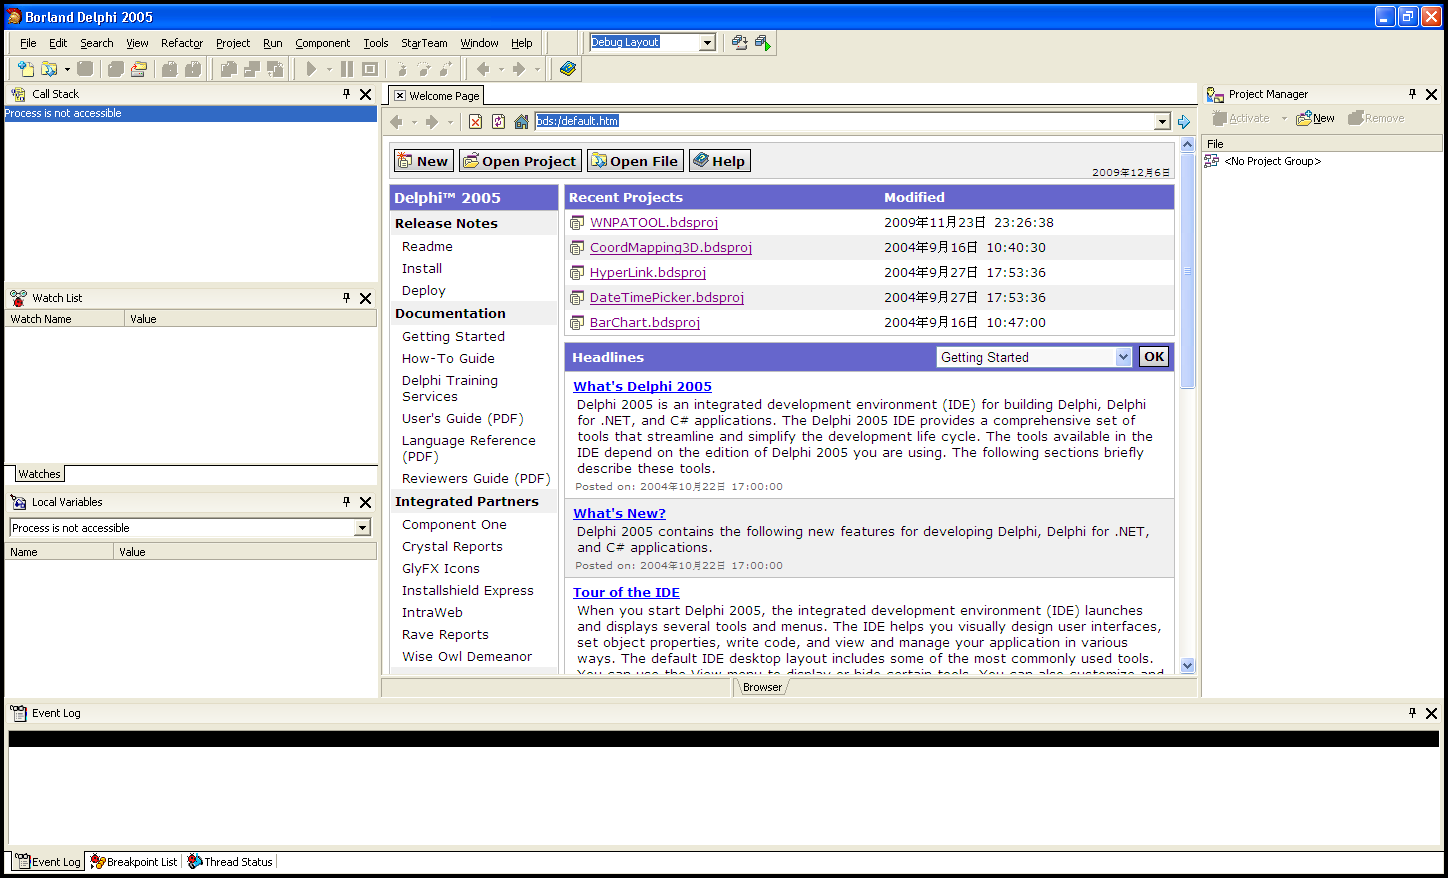Click the Open file toolbar icon
Screen dimensions: 1448x878
(48, 69)
